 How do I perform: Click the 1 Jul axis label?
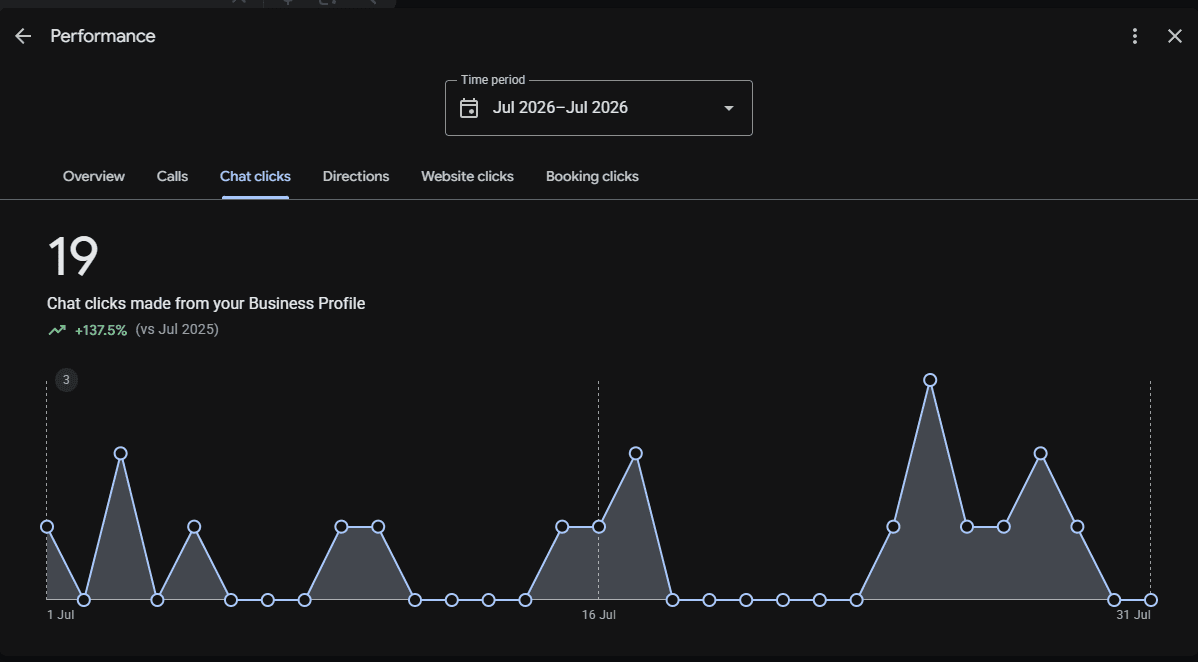coord(60,615)
